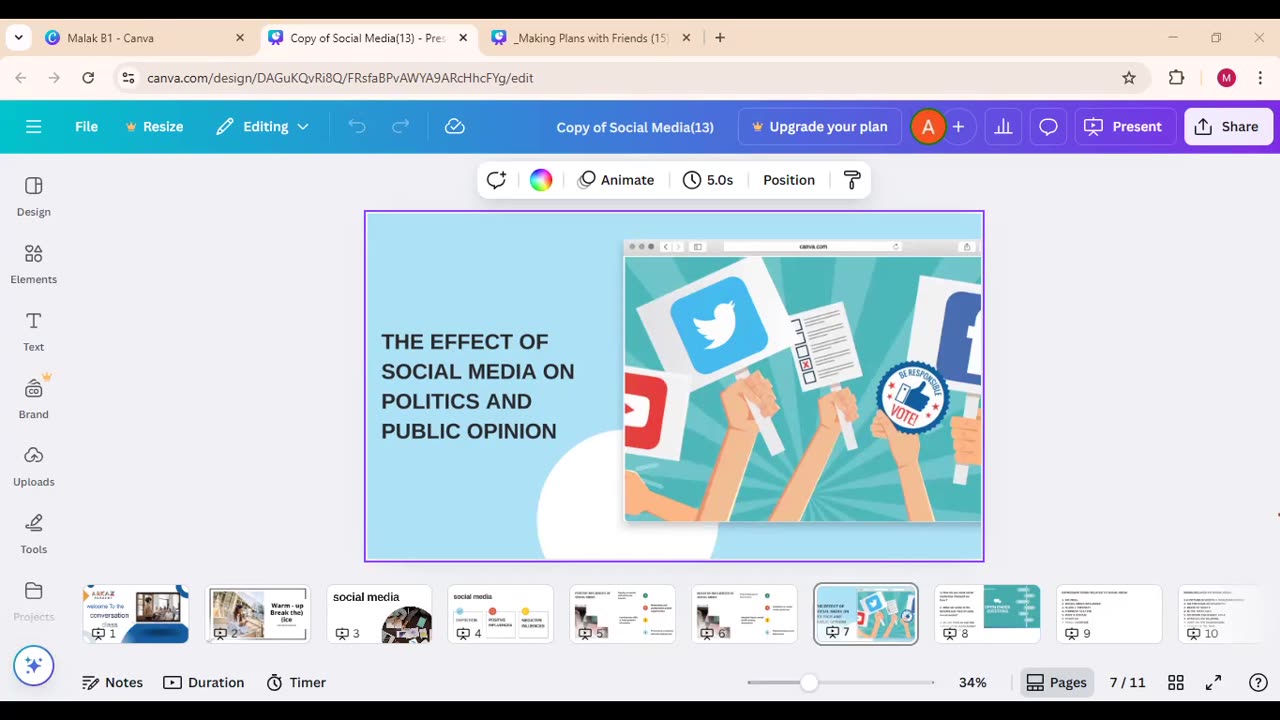This screenshot has height=720, width=1280.
Task: Open a new browser tab
Action: 720,38
